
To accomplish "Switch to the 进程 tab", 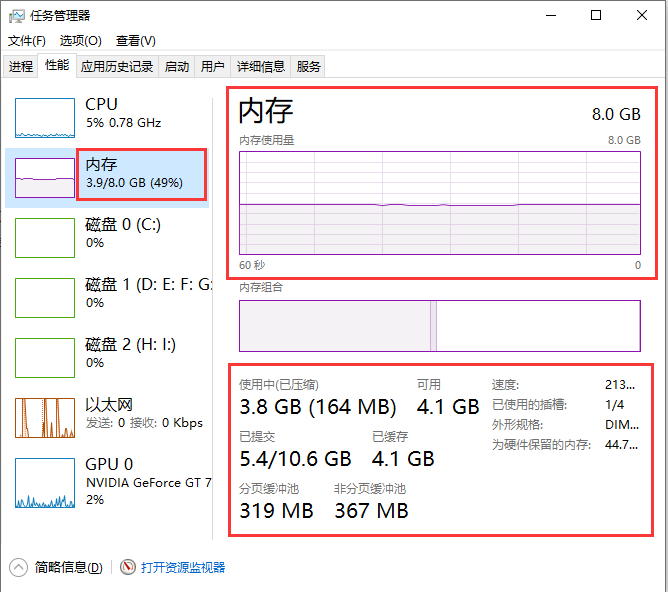I will pyautogui.click(x=21, y=67).
